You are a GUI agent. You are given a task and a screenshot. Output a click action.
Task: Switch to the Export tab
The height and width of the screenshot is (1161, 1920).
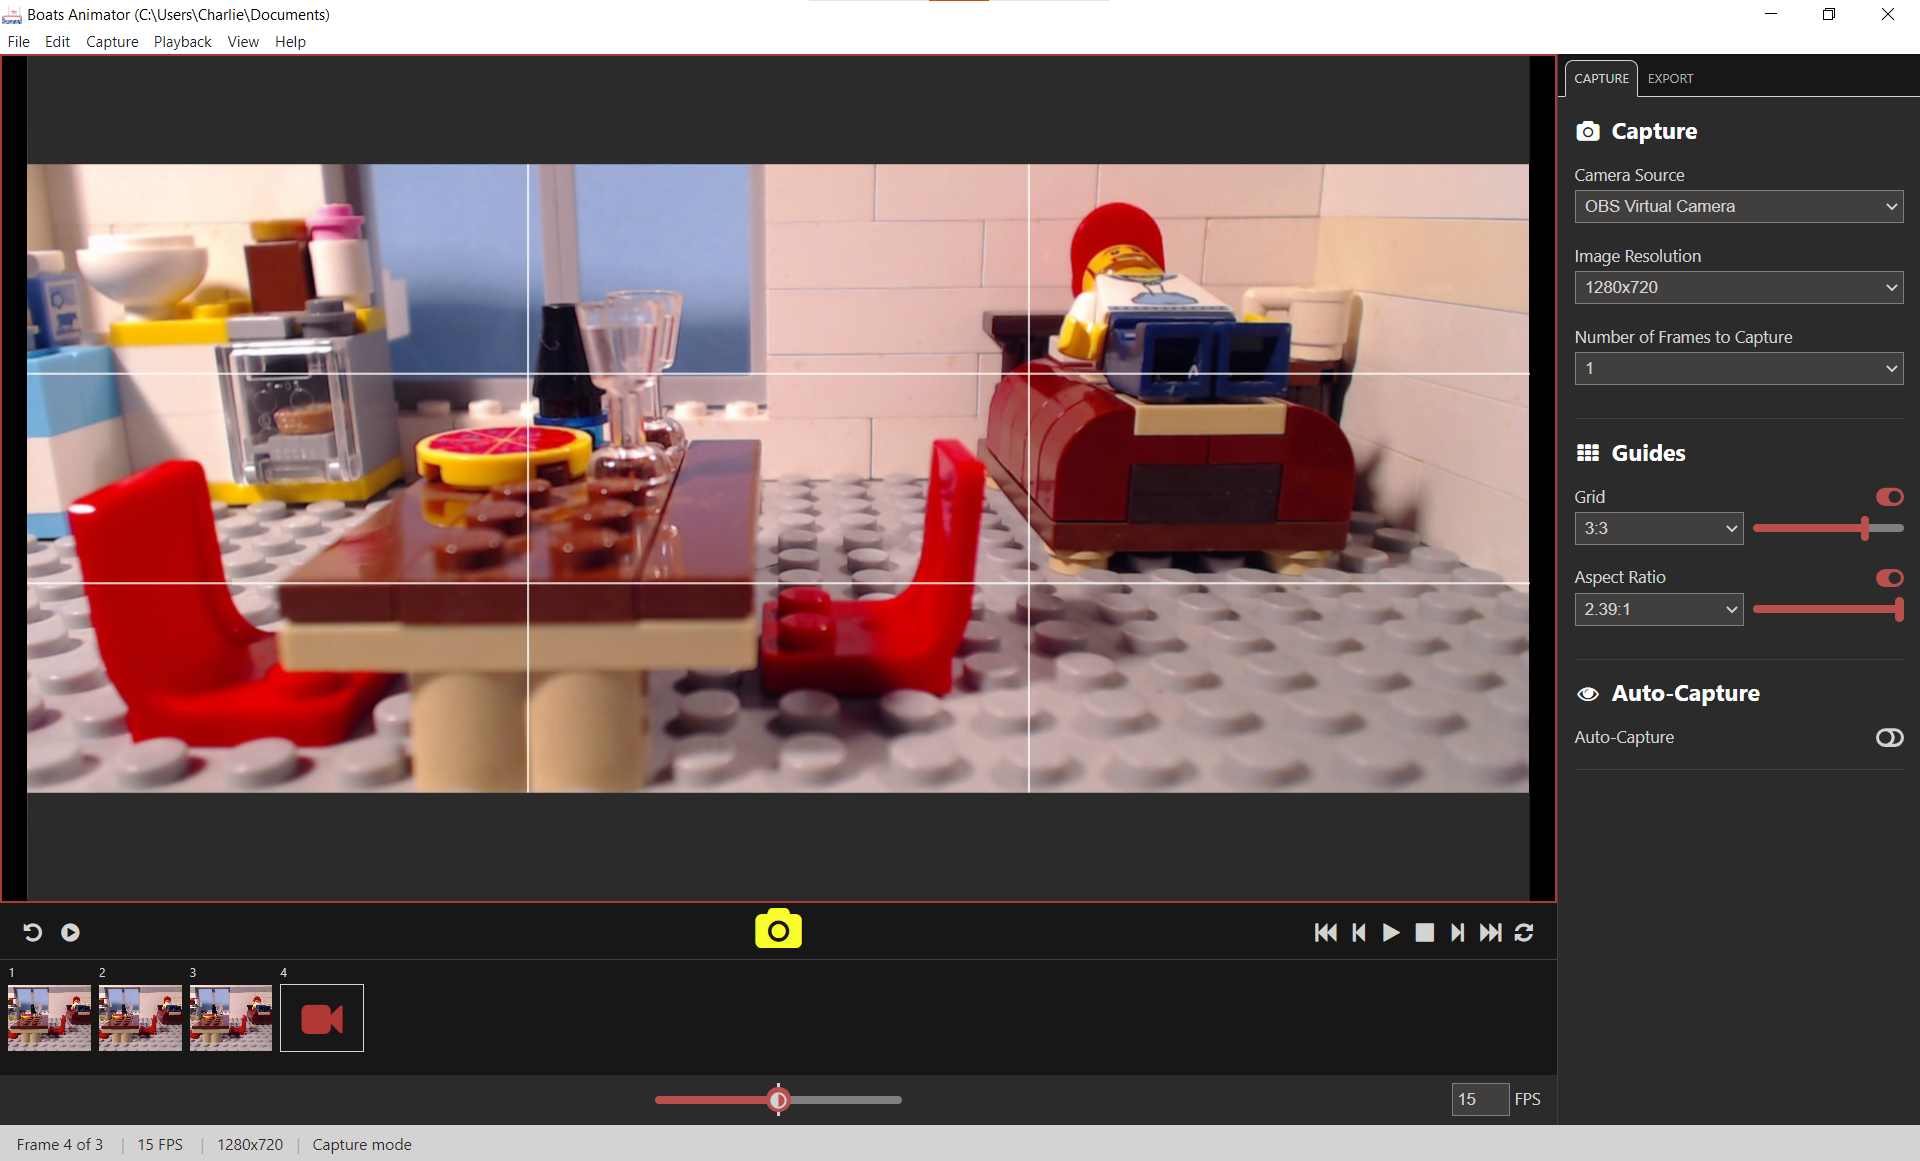coord(1670,78)
